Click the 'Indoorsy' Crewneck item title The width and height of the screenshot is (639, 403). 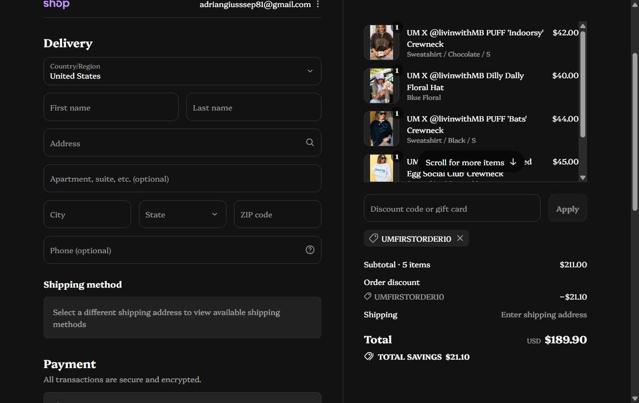[475, 38]
